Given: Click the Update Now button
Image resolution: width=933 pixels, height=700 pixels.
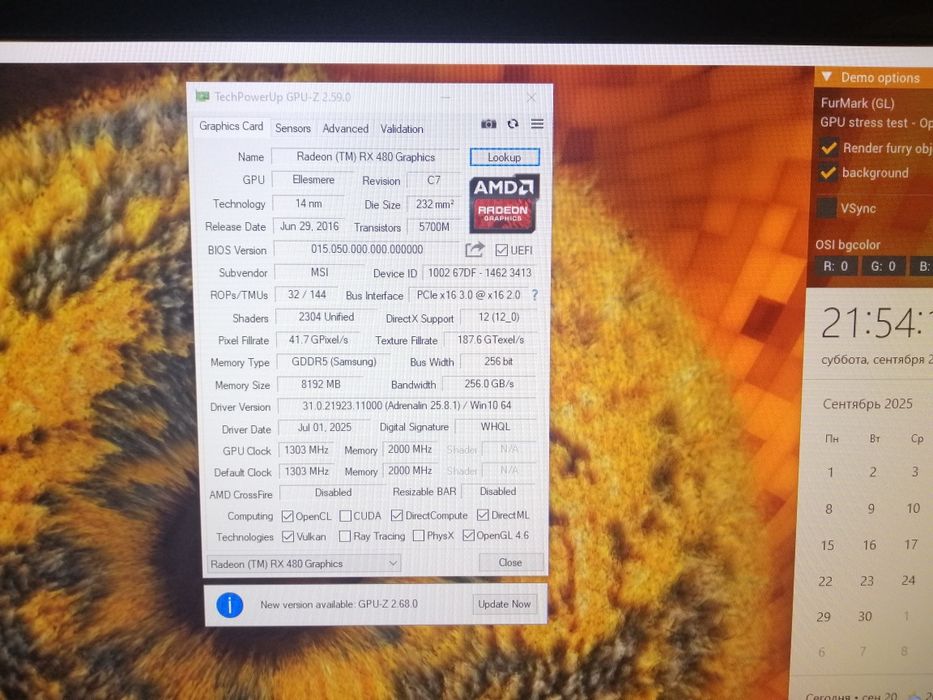Looking at the screenshot, I should 505,604.
